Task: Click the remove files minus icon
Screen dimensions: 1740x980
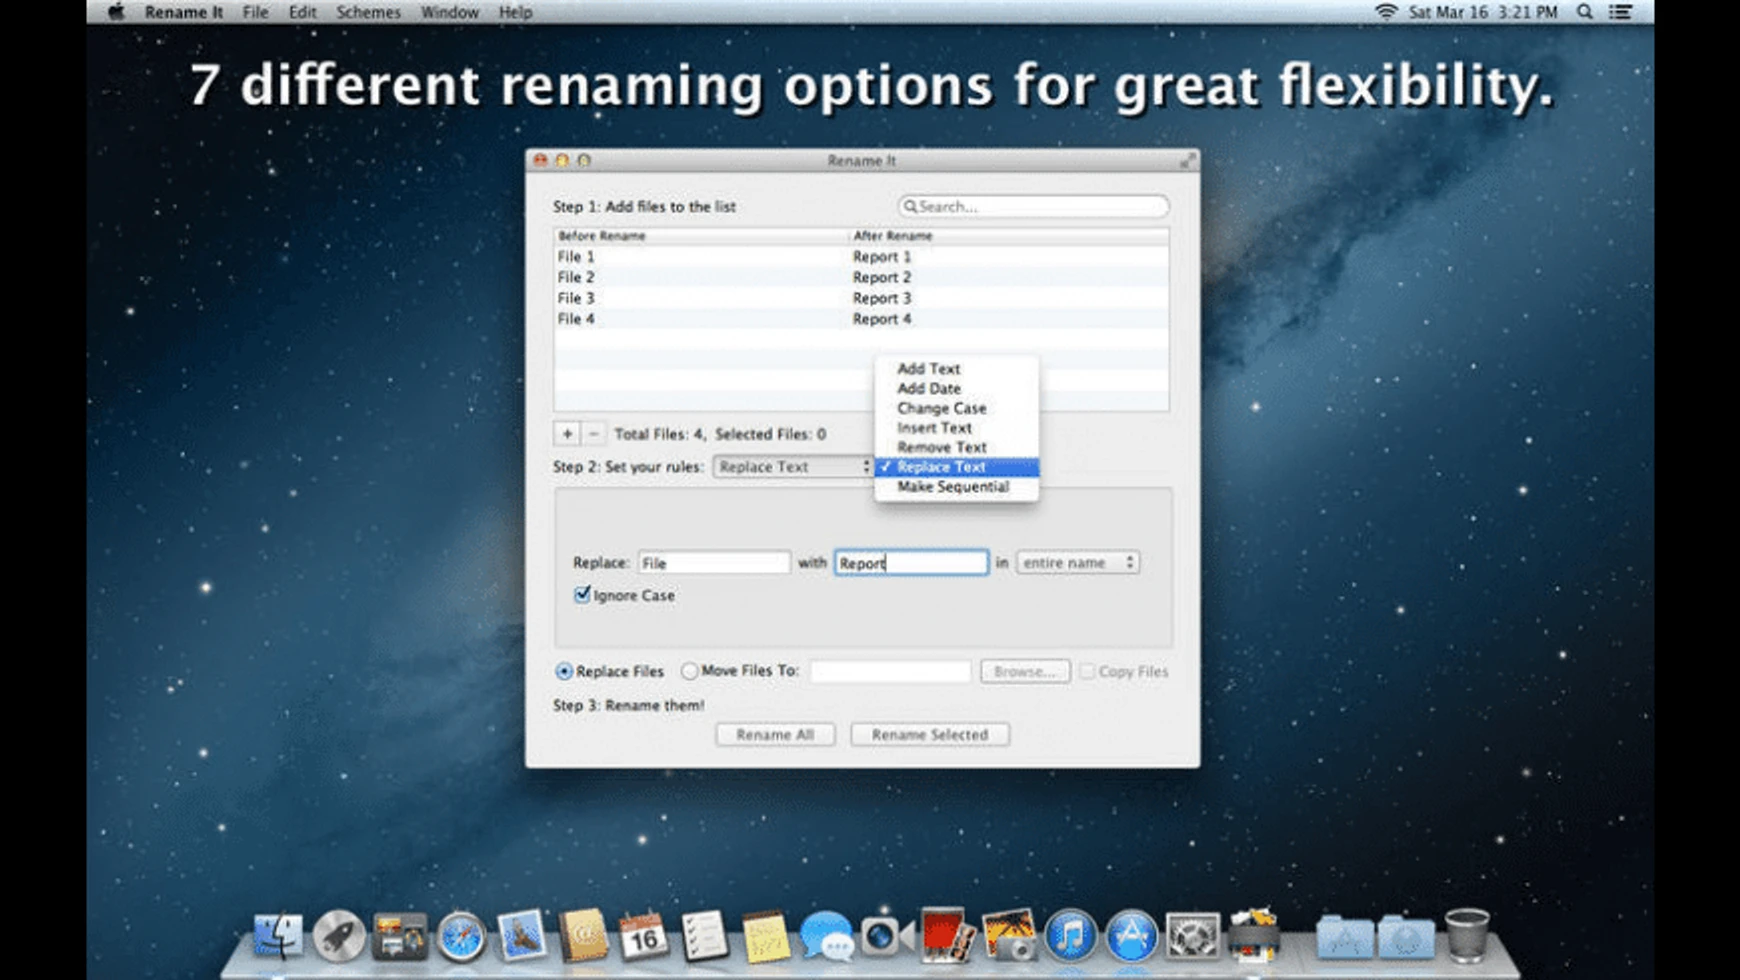Action: (594, 434)
